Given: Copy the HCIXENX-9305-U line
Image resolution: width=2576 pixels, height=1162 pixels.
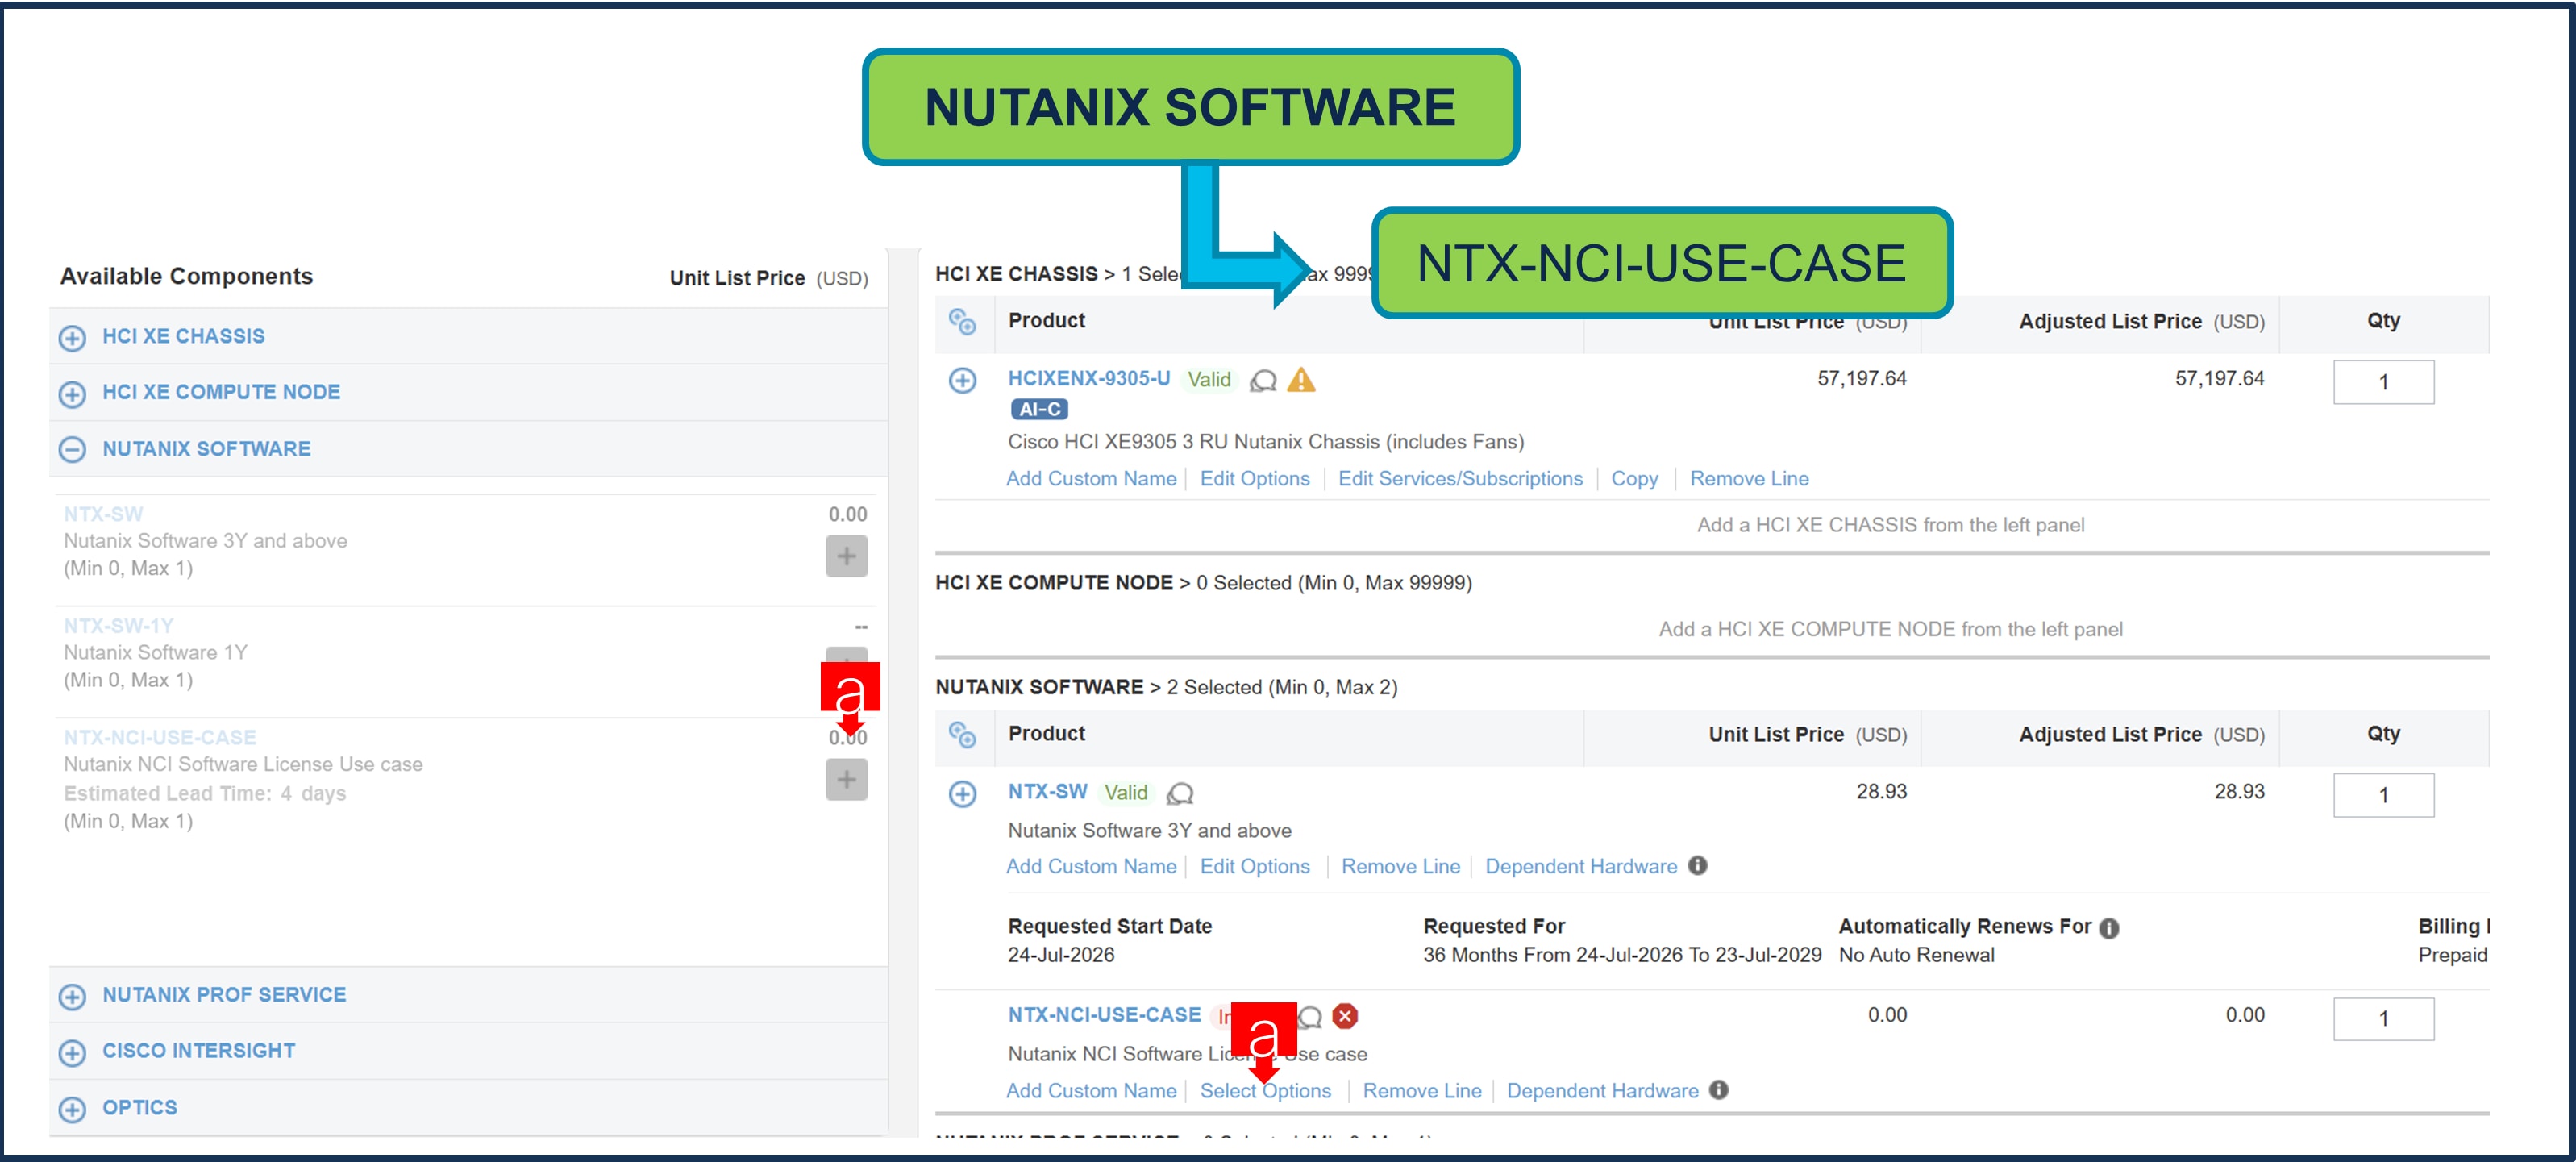Looking at the screenshot, I should coord(1634,478).
